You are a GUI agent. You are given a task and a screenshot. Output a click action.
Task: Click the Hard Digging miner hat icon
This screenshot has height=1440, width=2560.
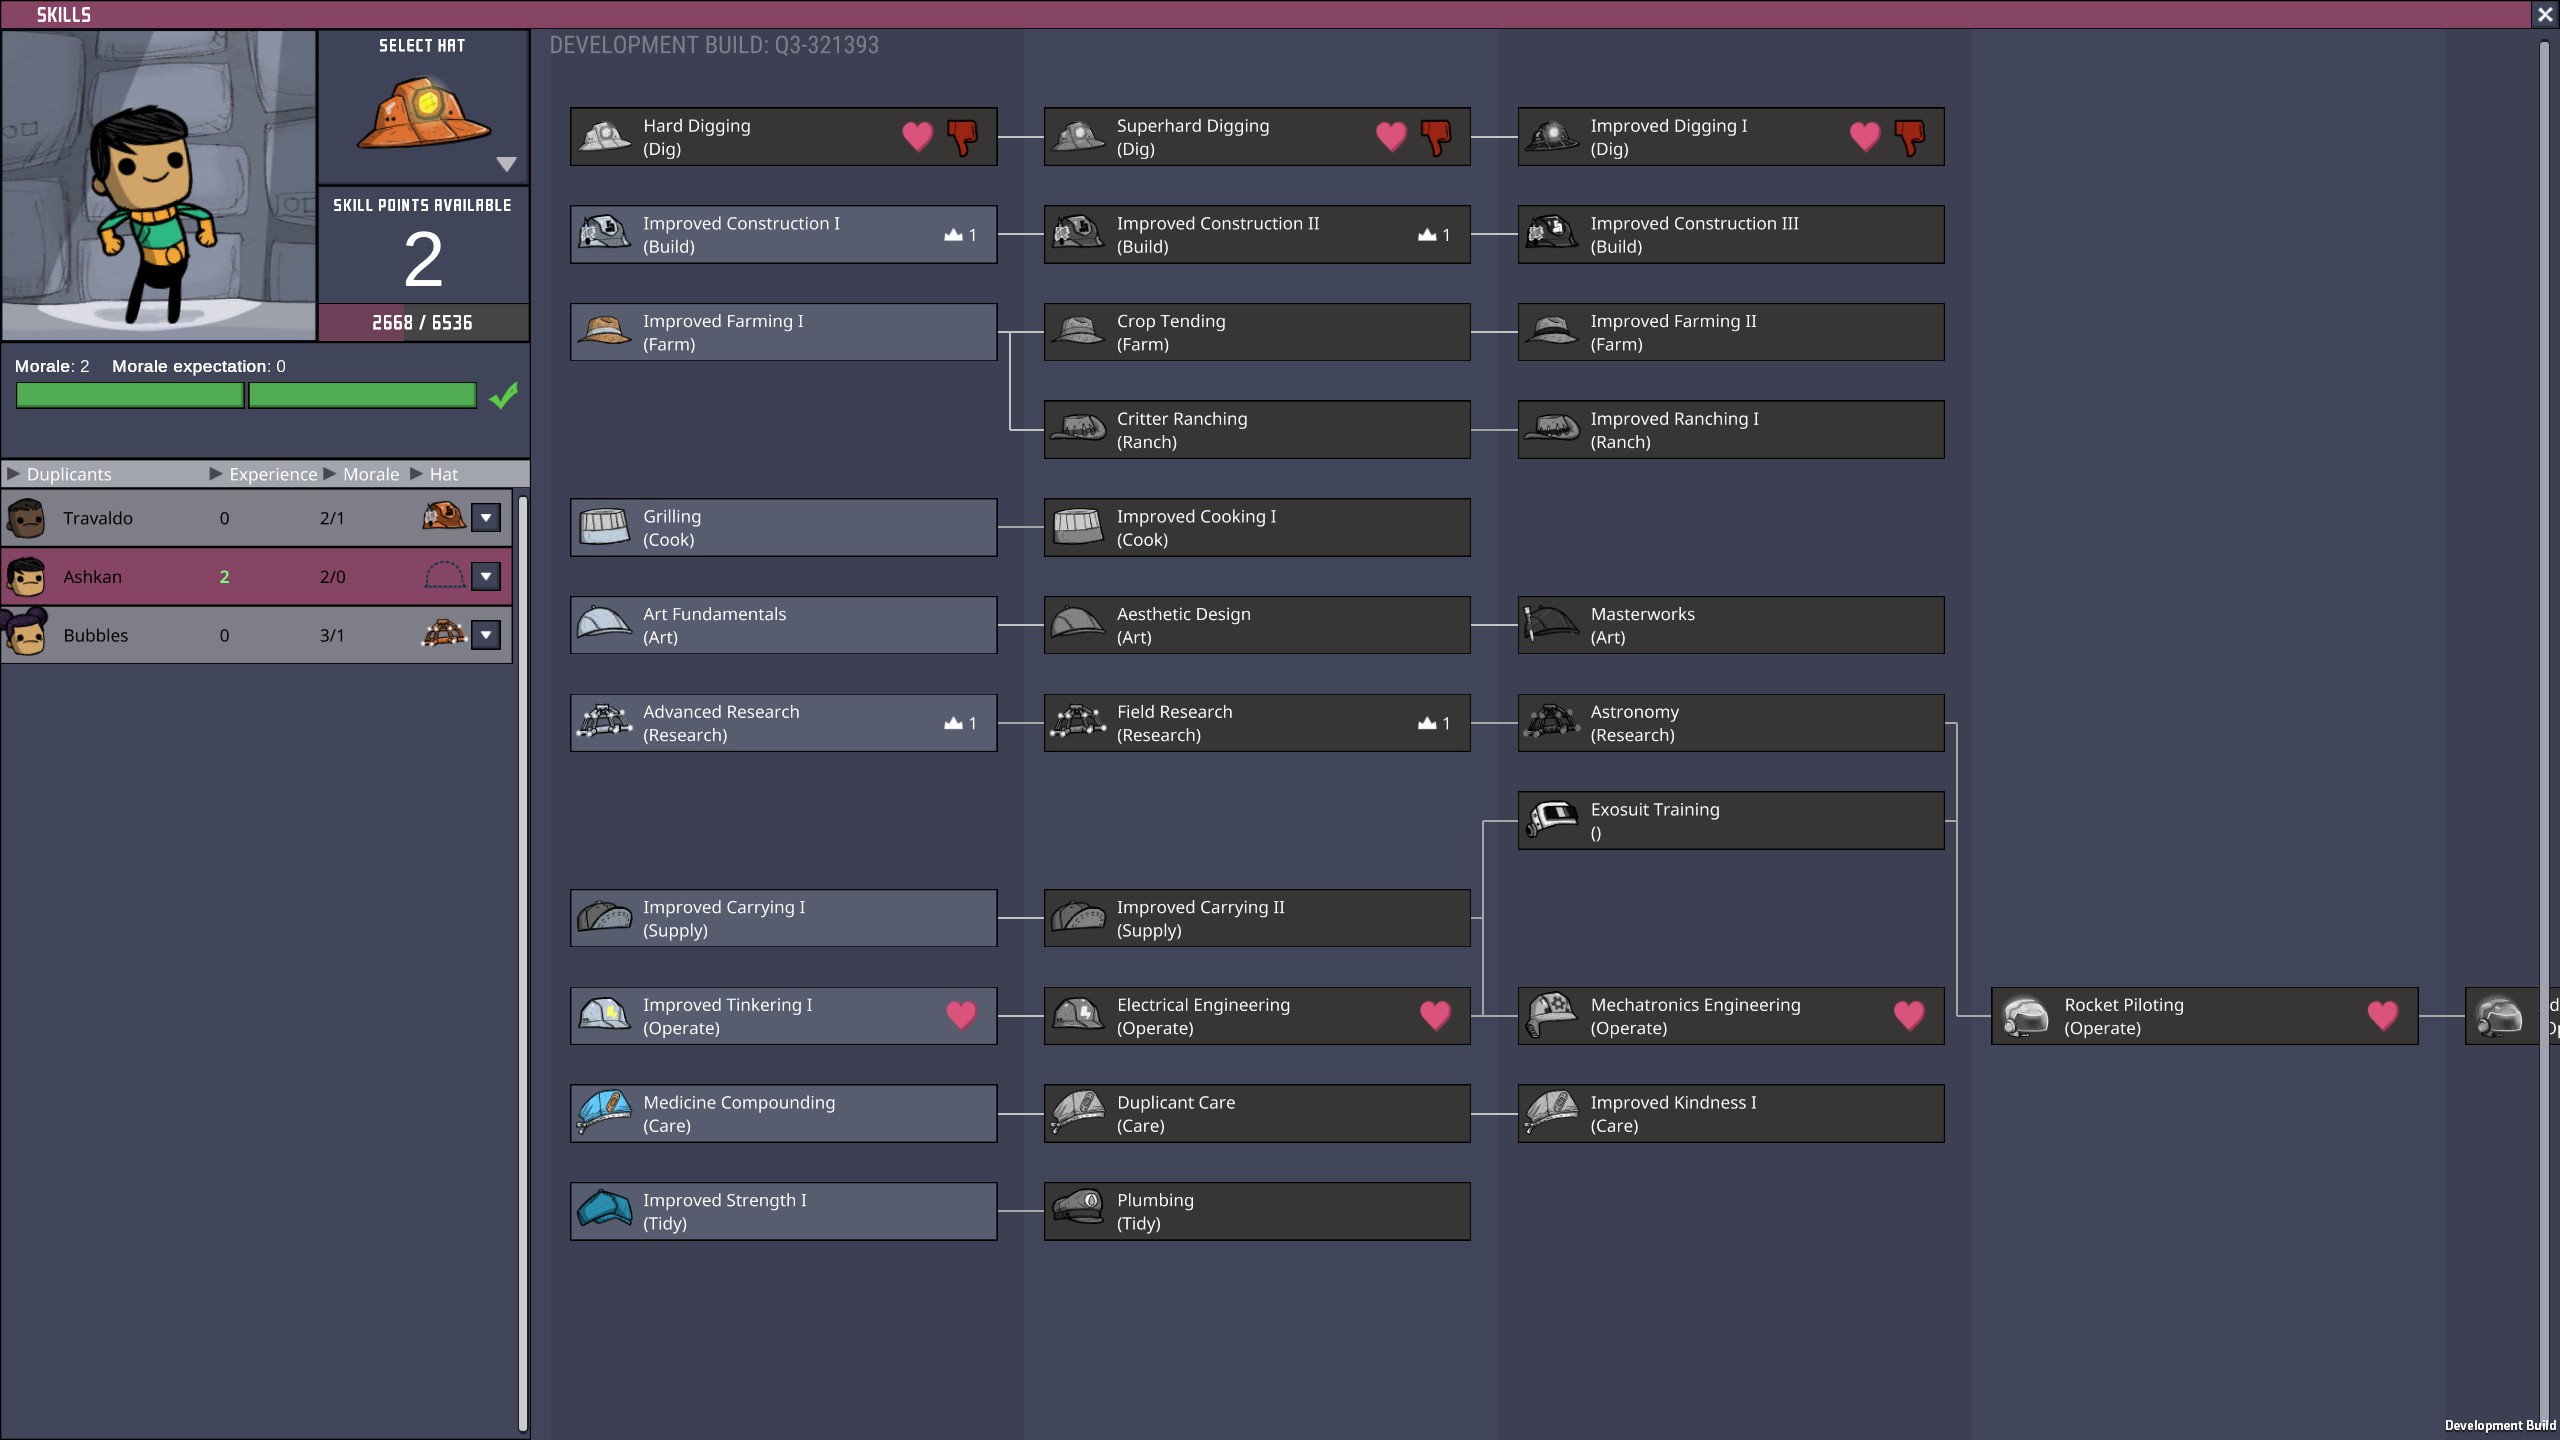(604, 137)
